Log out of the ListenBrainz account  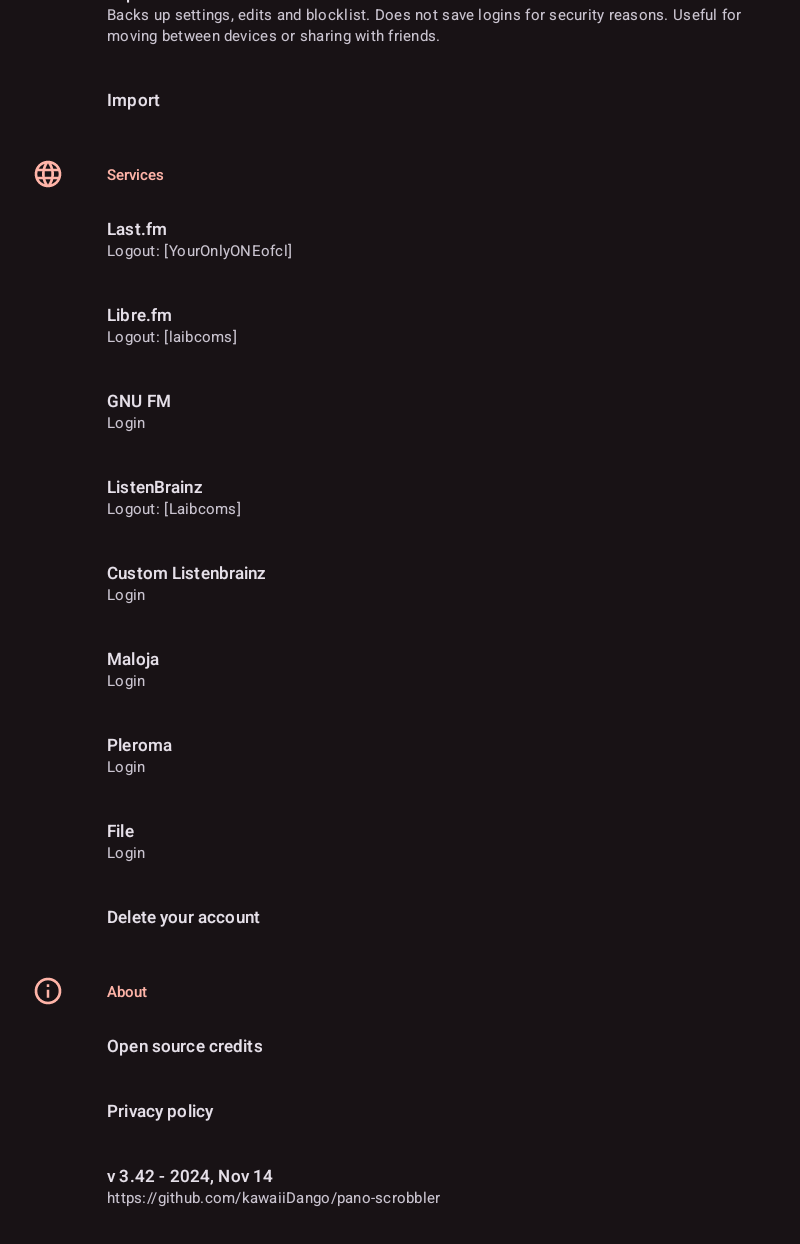(x=174, y=509)
